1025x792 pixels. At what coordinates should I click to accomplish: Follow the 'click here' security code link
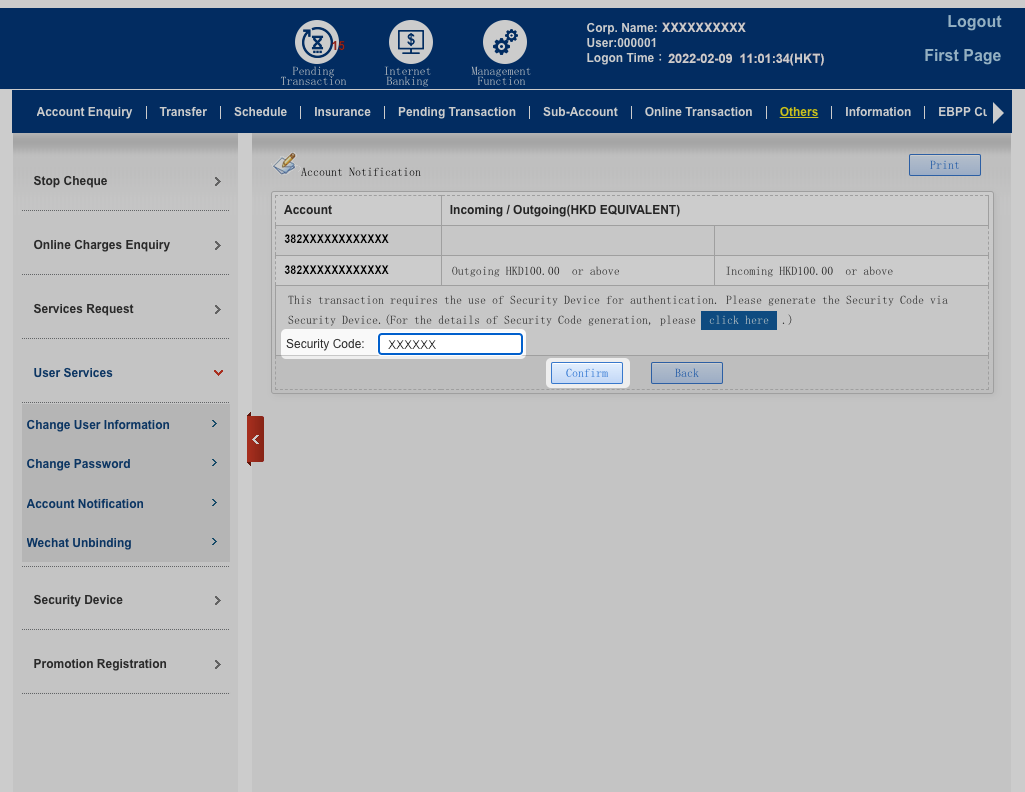click(x=738, y=320)
